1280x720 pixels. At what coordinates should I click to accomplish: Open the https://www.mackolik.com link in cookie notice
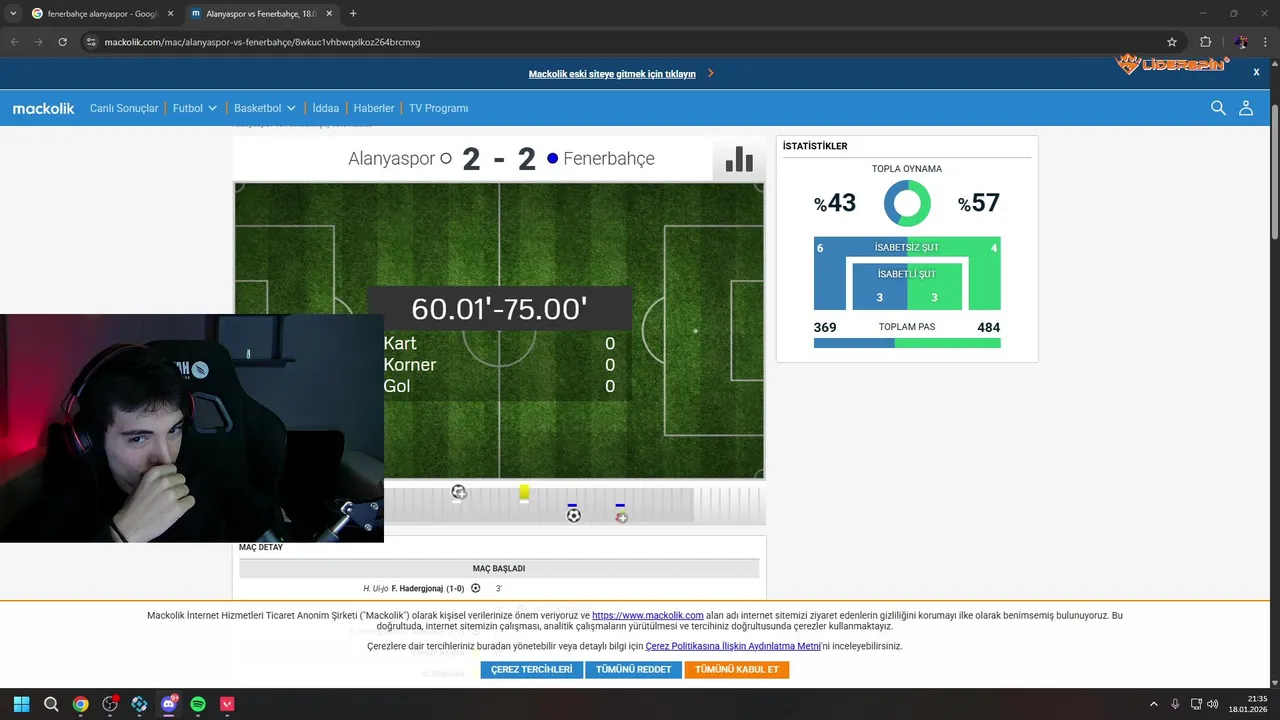click(648, 616)
